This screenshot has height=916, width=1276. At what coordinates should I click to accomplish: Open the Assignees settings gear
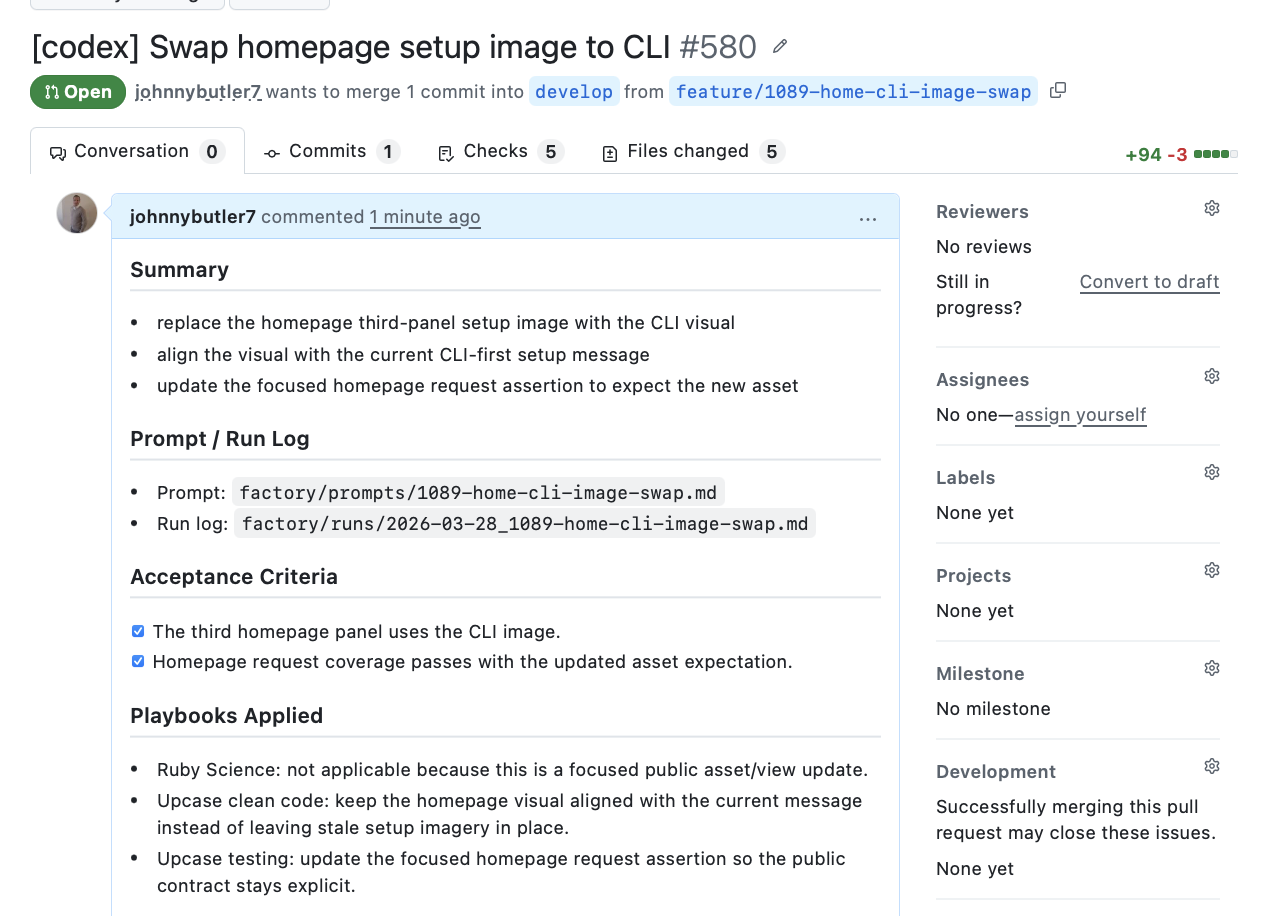[x=1211, y=375]
